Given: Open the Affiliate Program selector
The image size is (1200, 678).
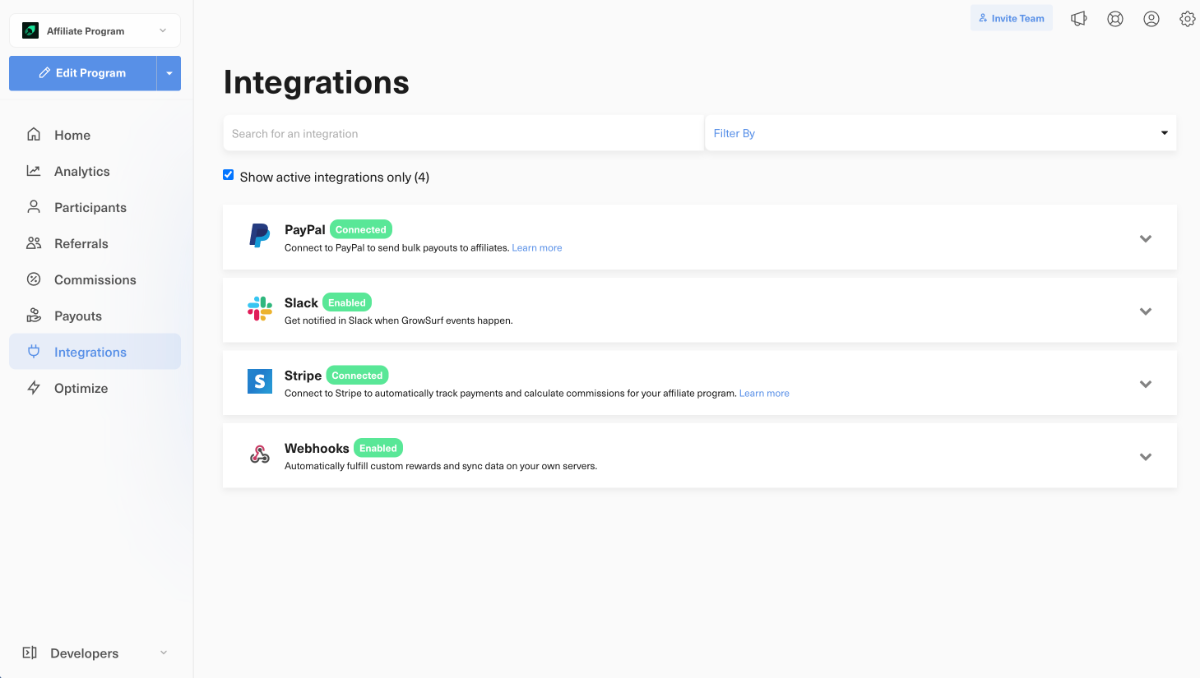Looking at the screenshot, I should [95, 31].
